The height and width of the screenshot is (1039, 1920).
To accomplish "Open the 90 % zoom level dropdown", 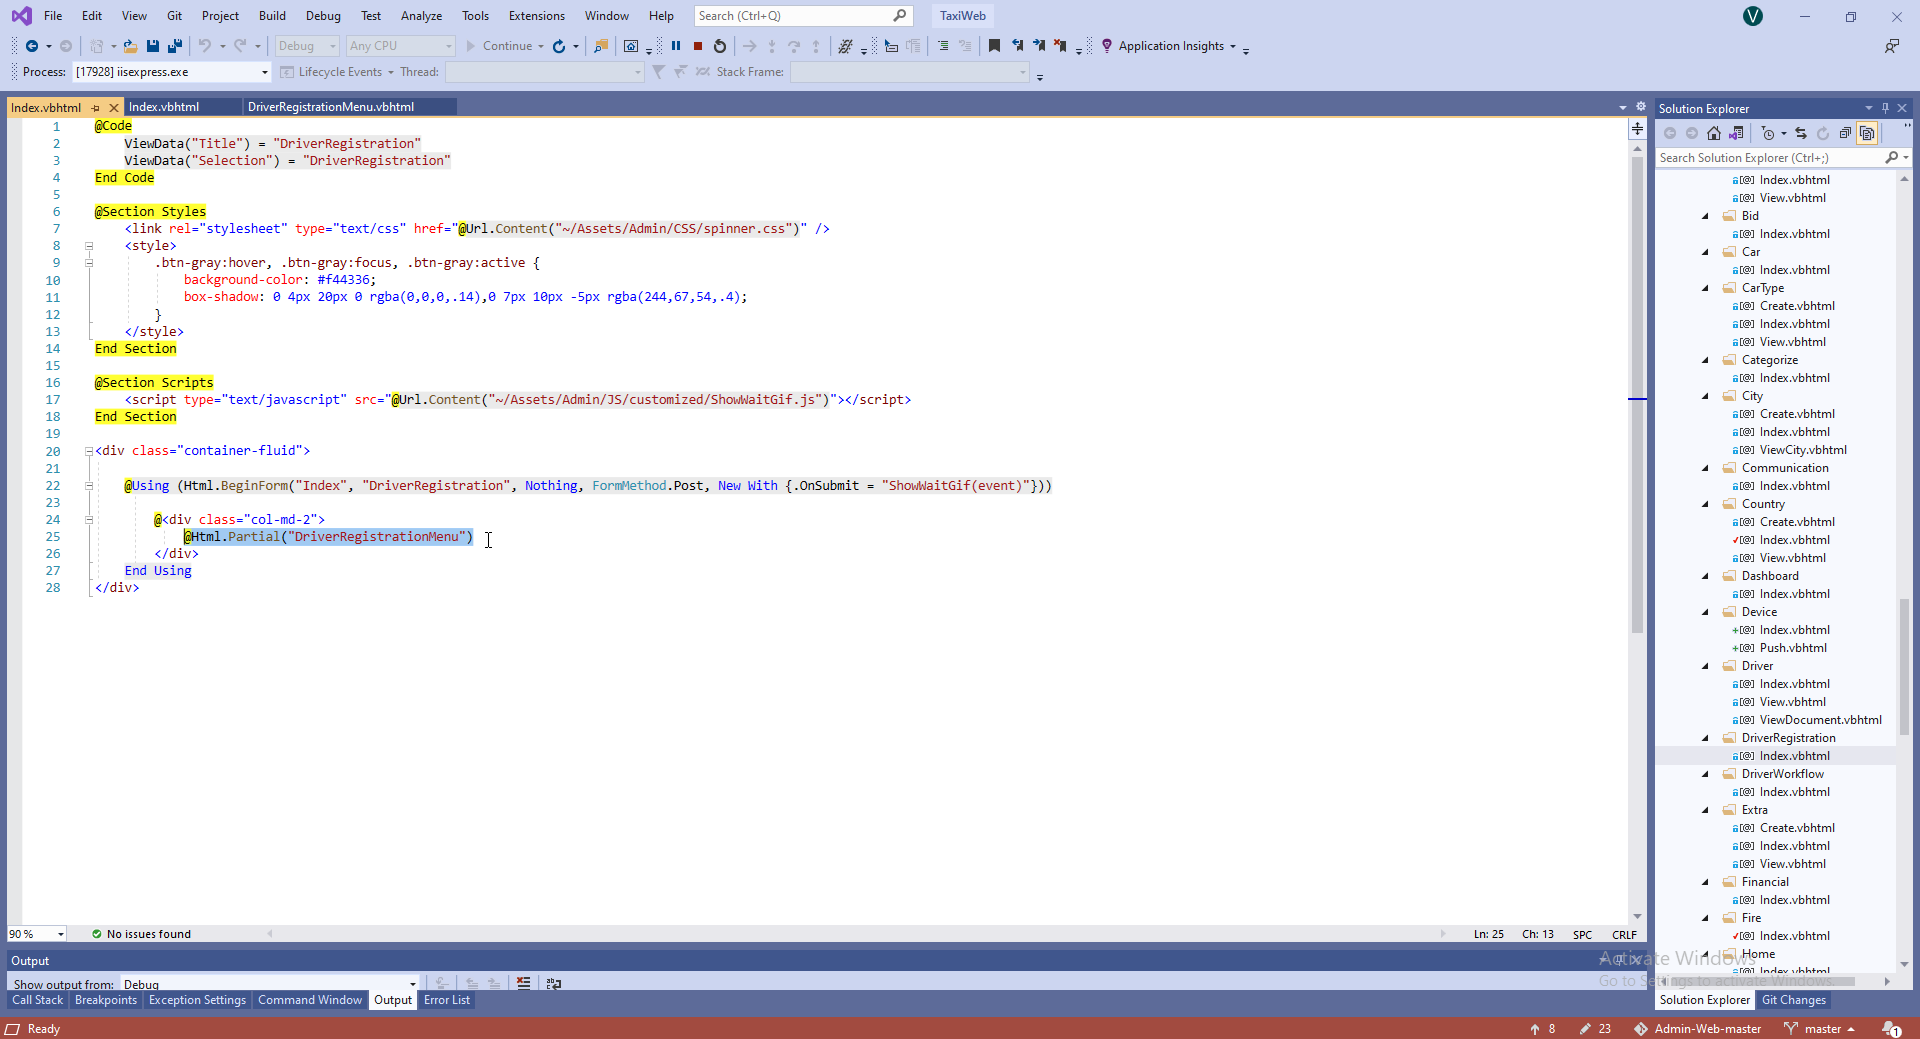I will [x=37, y=934].
